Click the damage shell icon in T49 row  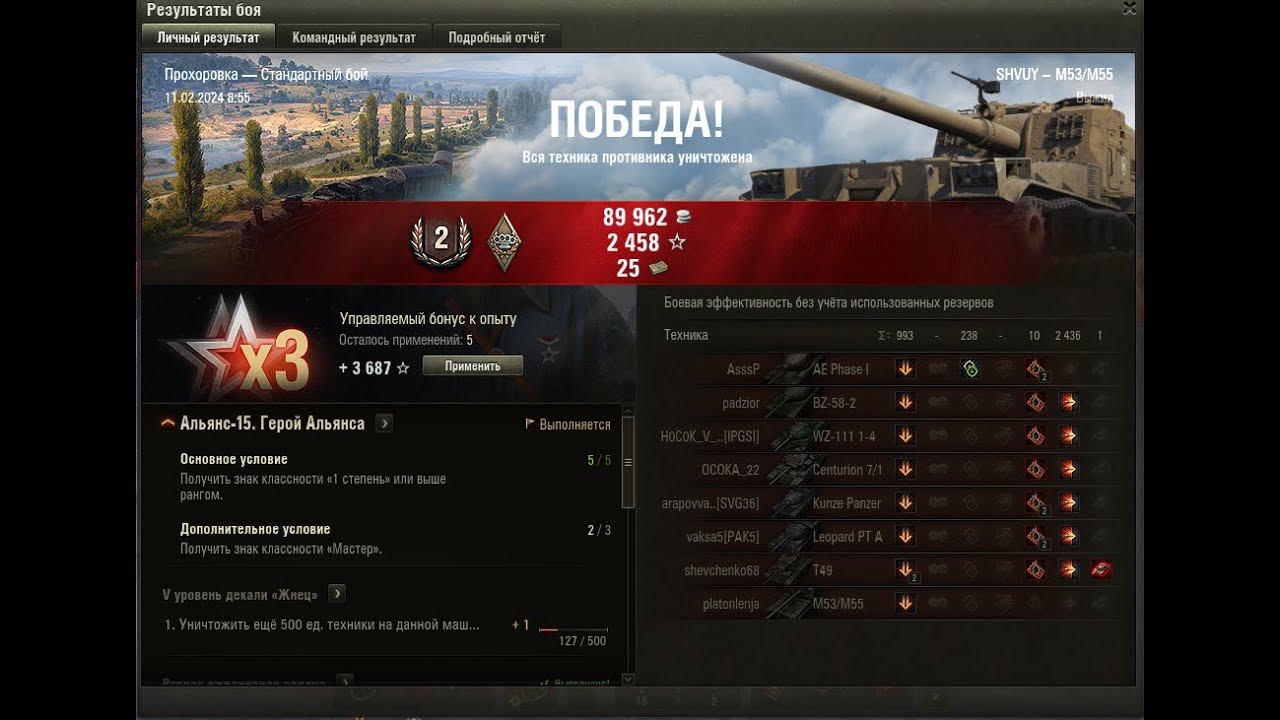pos(1068,570)
